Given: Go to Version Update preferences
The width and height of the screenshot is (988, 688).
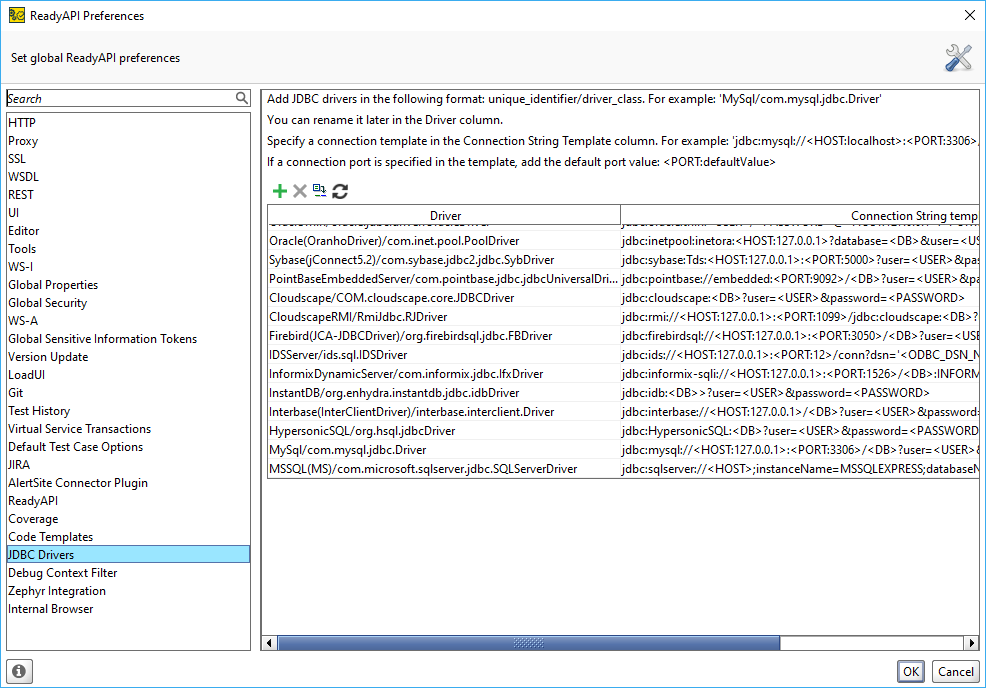Looking at the screenshot, I should [129, 357].
